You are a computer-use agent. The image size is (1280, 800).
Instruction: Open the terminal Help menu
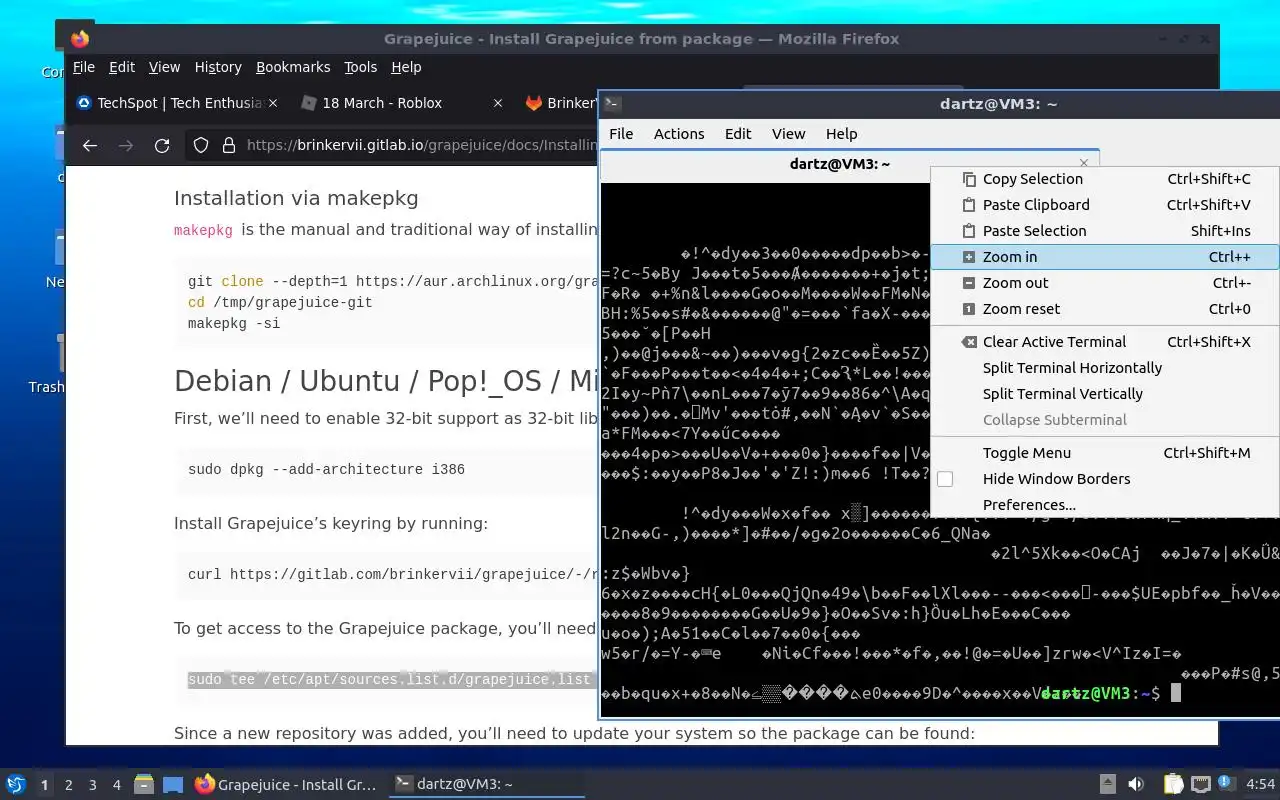coord(841,134)
